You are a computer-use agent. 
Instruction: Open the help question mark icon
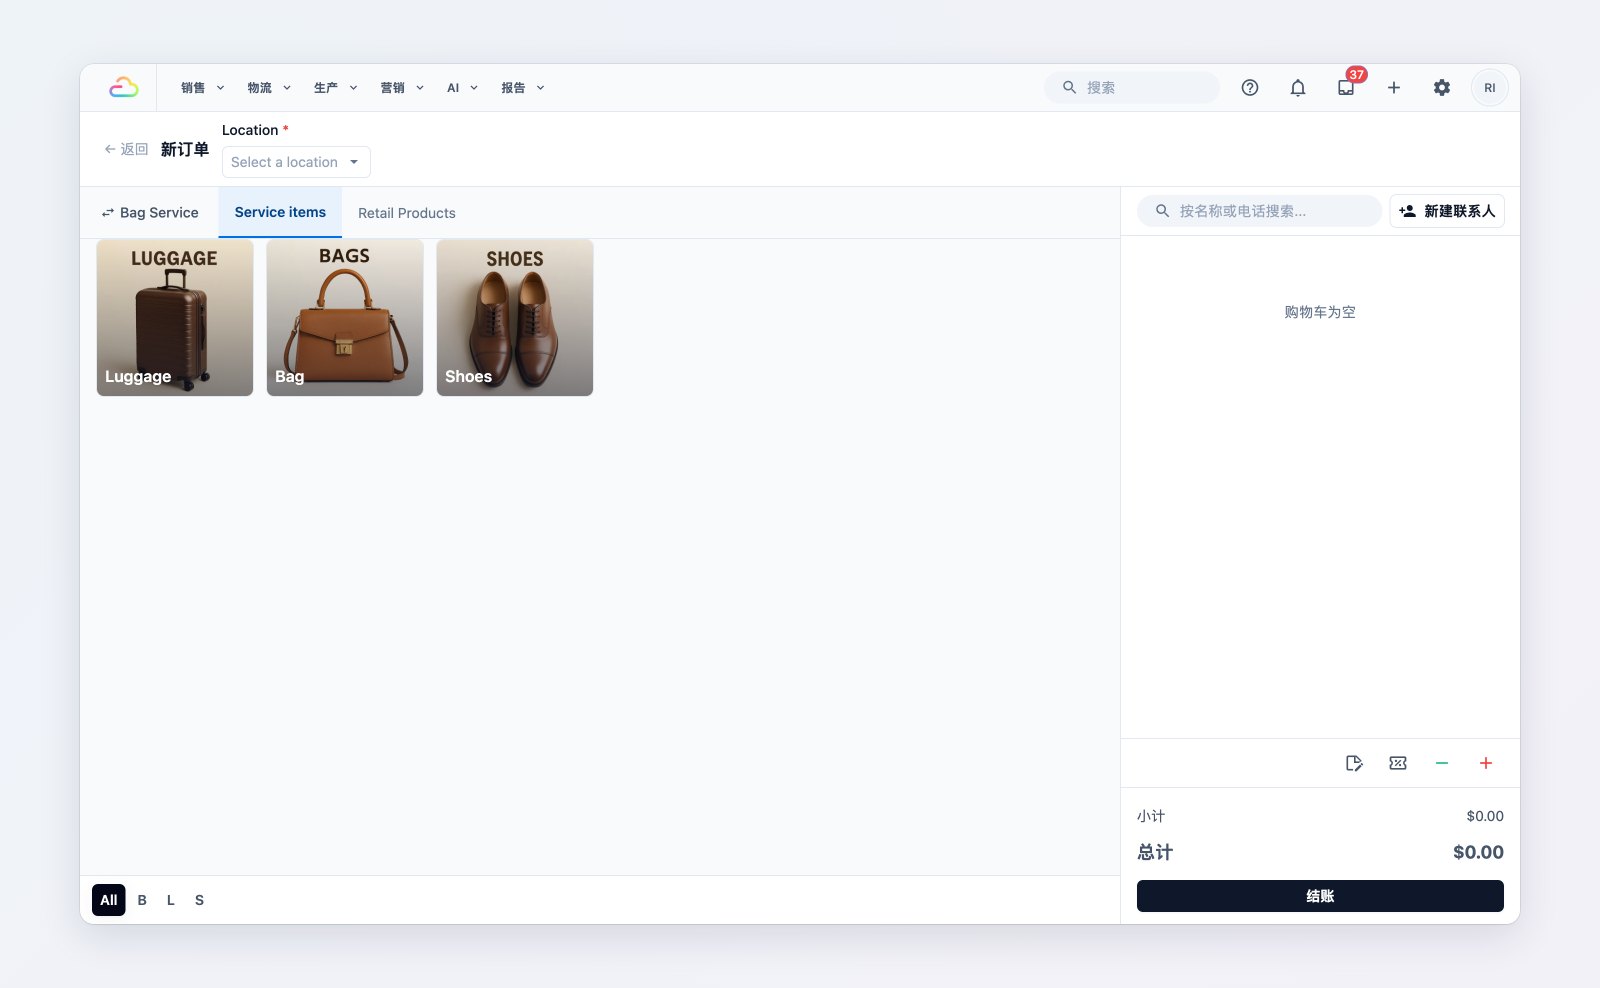pyautogui.click(x=1250, y=88)
